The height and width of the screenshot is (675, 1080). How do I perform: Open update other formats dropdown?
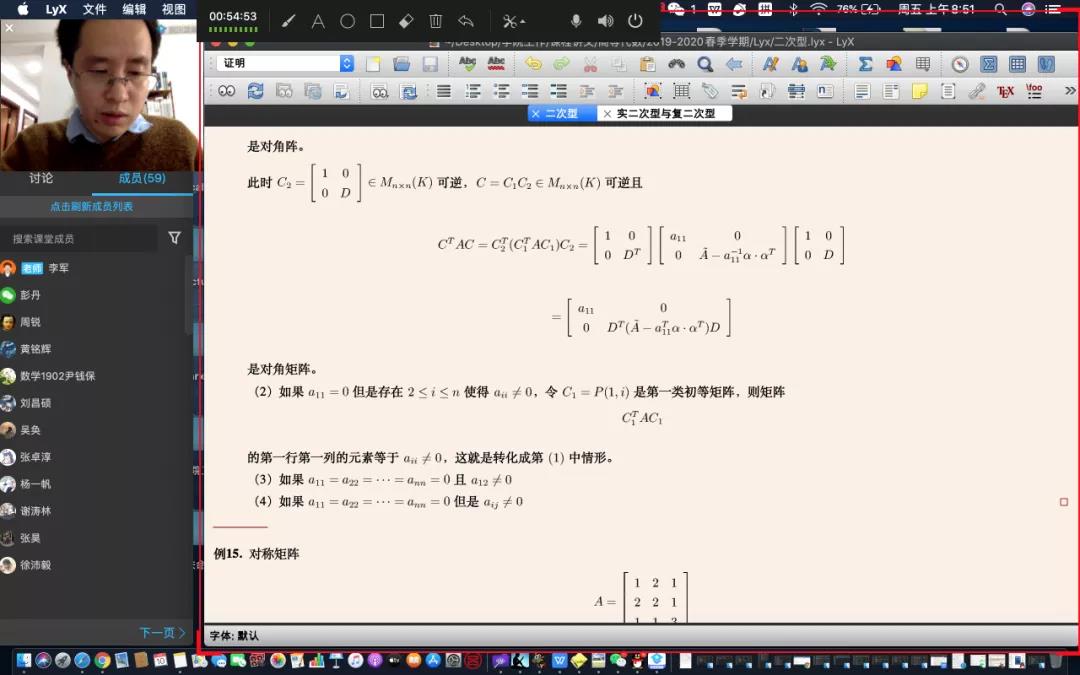(x=408, y=91)
